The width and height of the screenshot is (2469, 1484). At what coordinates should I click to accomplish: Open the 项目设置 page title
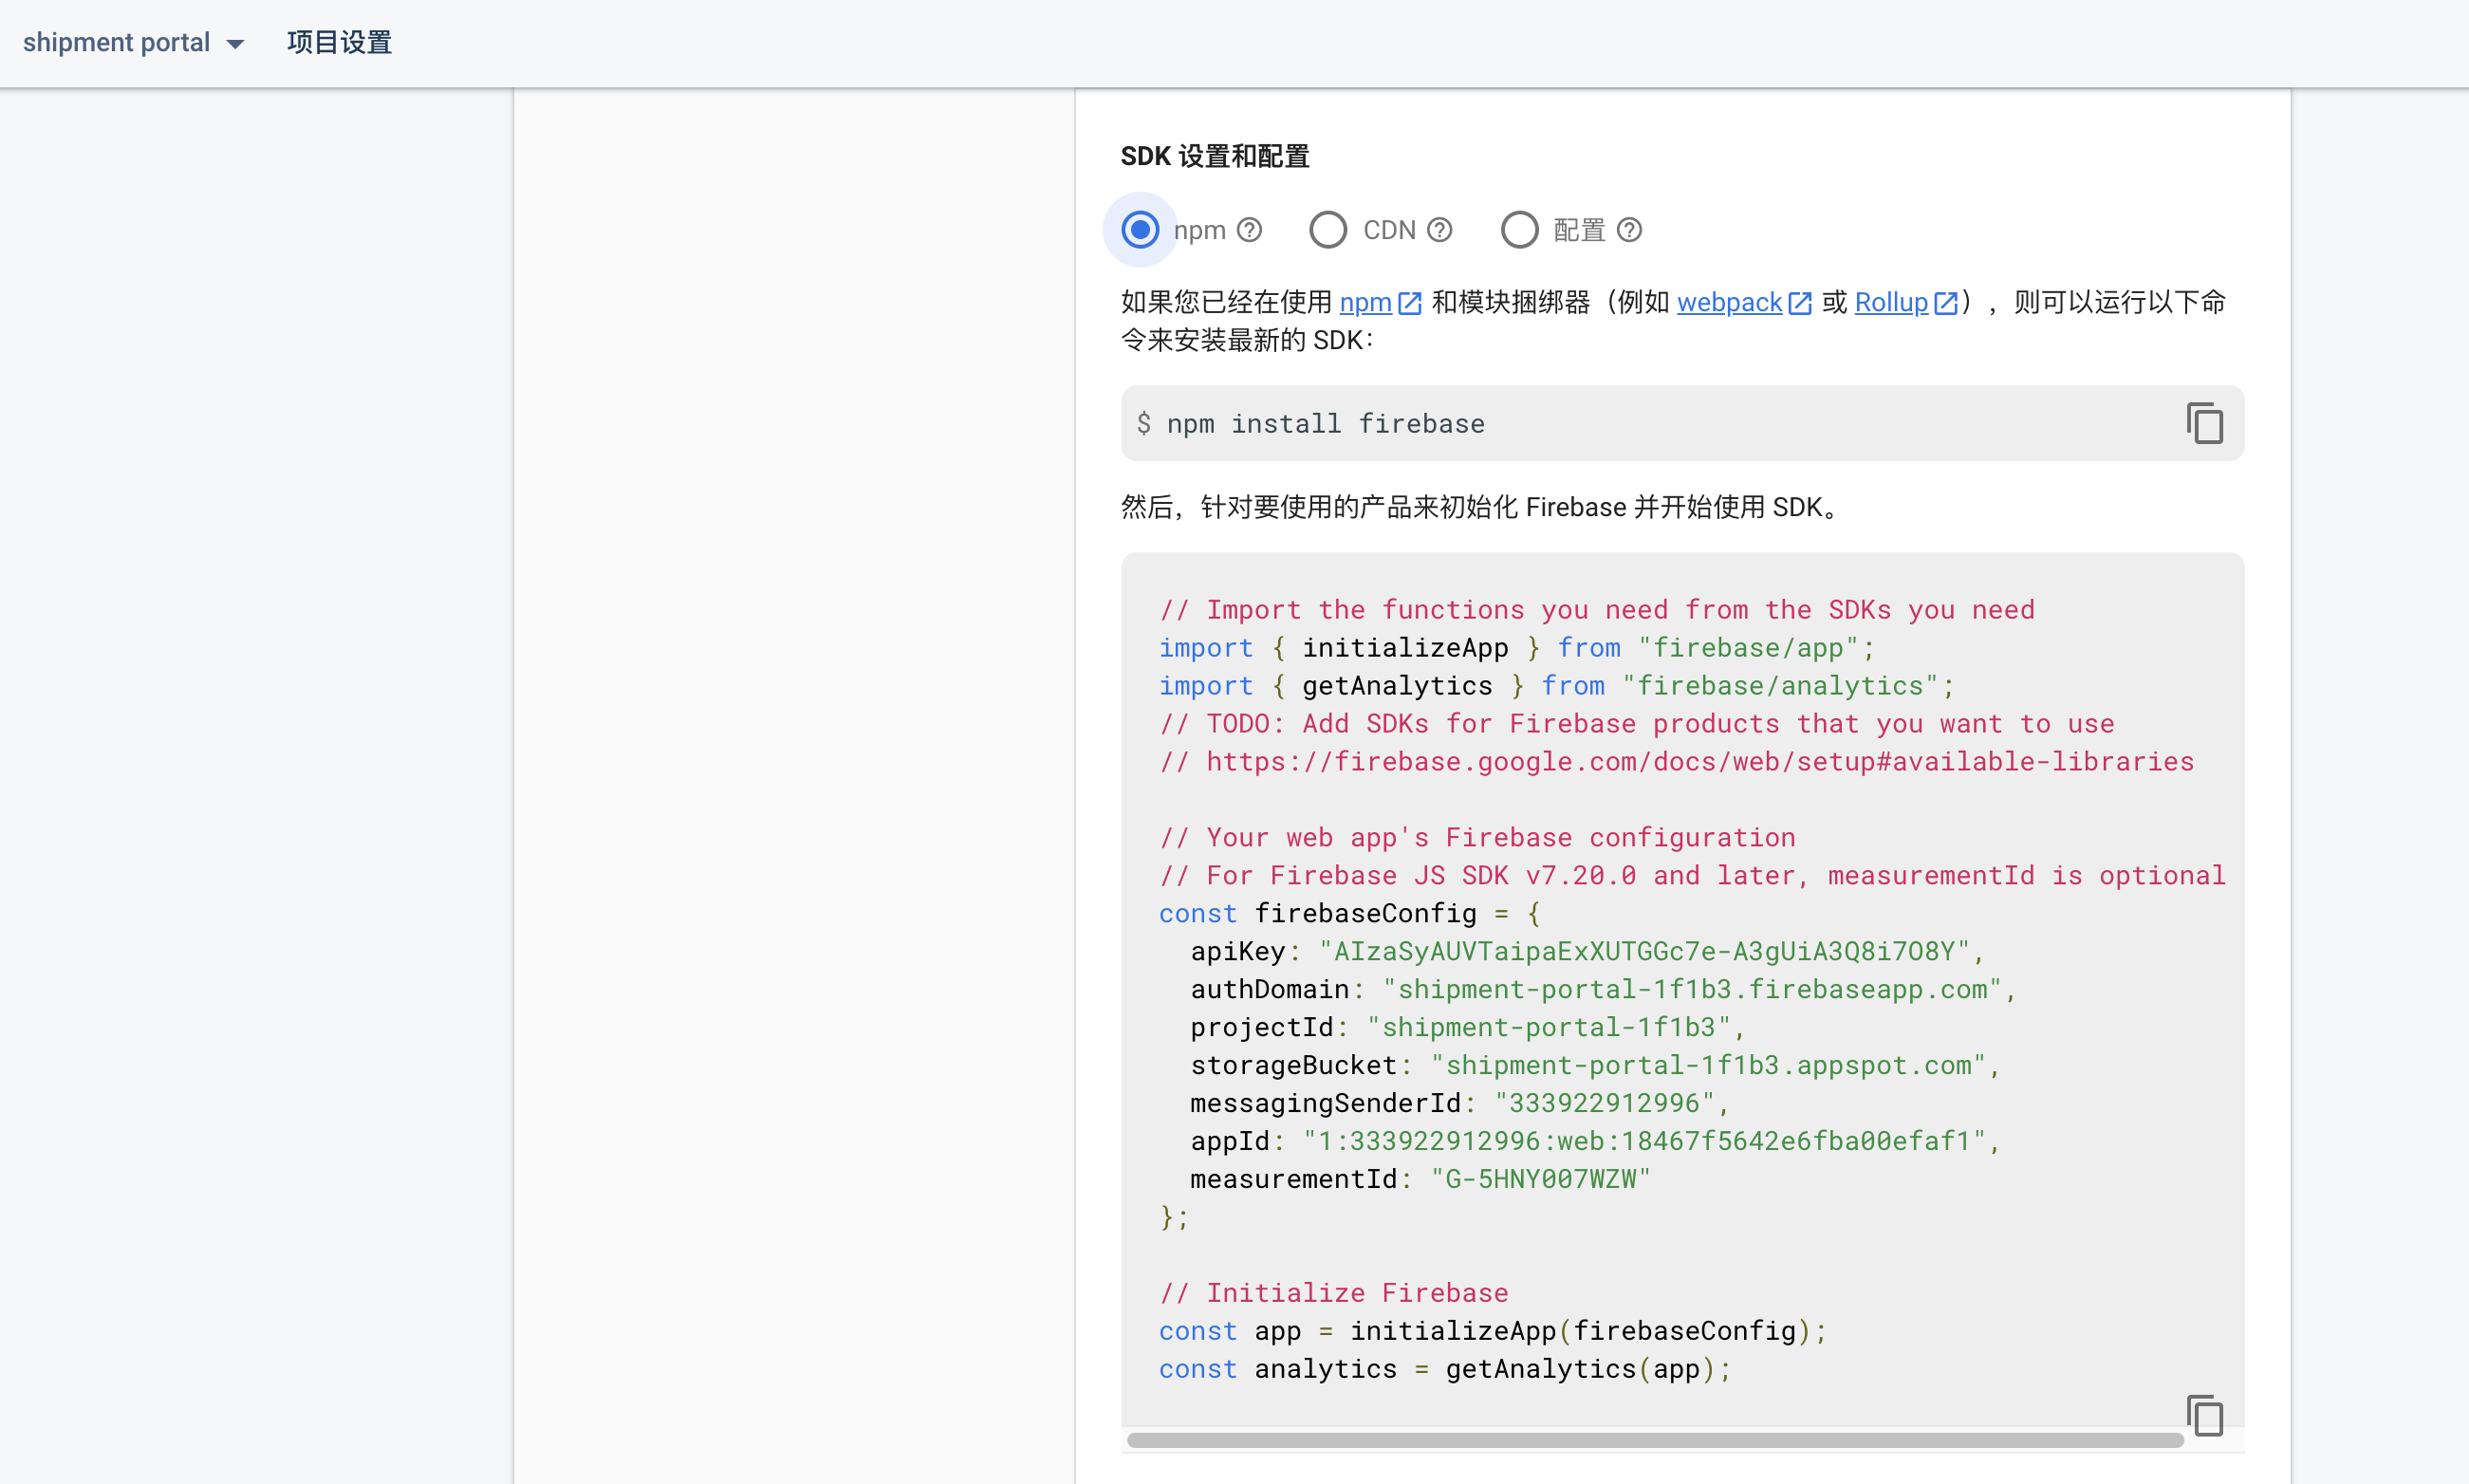(339, 43)
